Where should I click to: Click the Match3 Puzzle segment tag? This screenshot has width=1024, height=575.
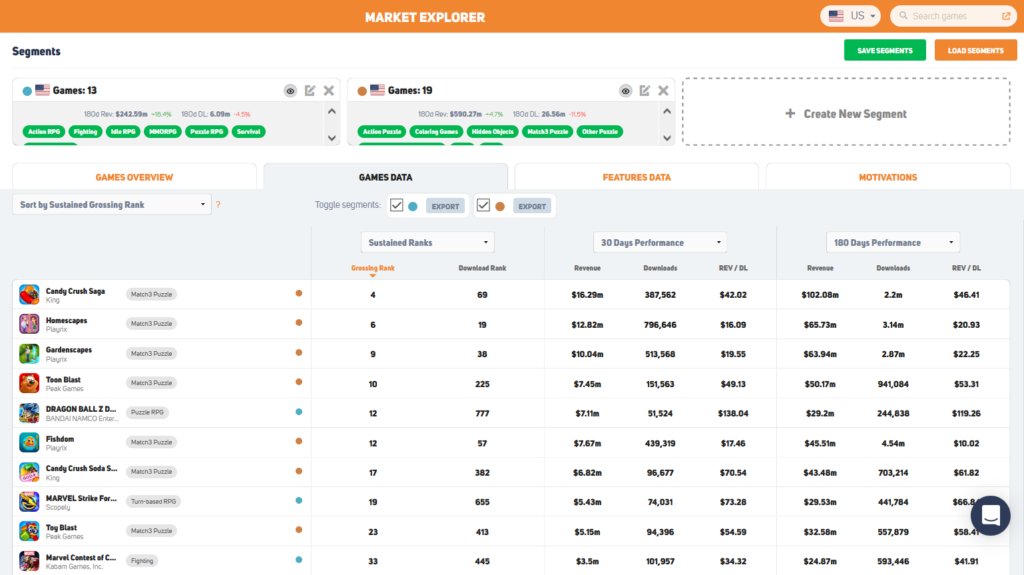(547, 131)
